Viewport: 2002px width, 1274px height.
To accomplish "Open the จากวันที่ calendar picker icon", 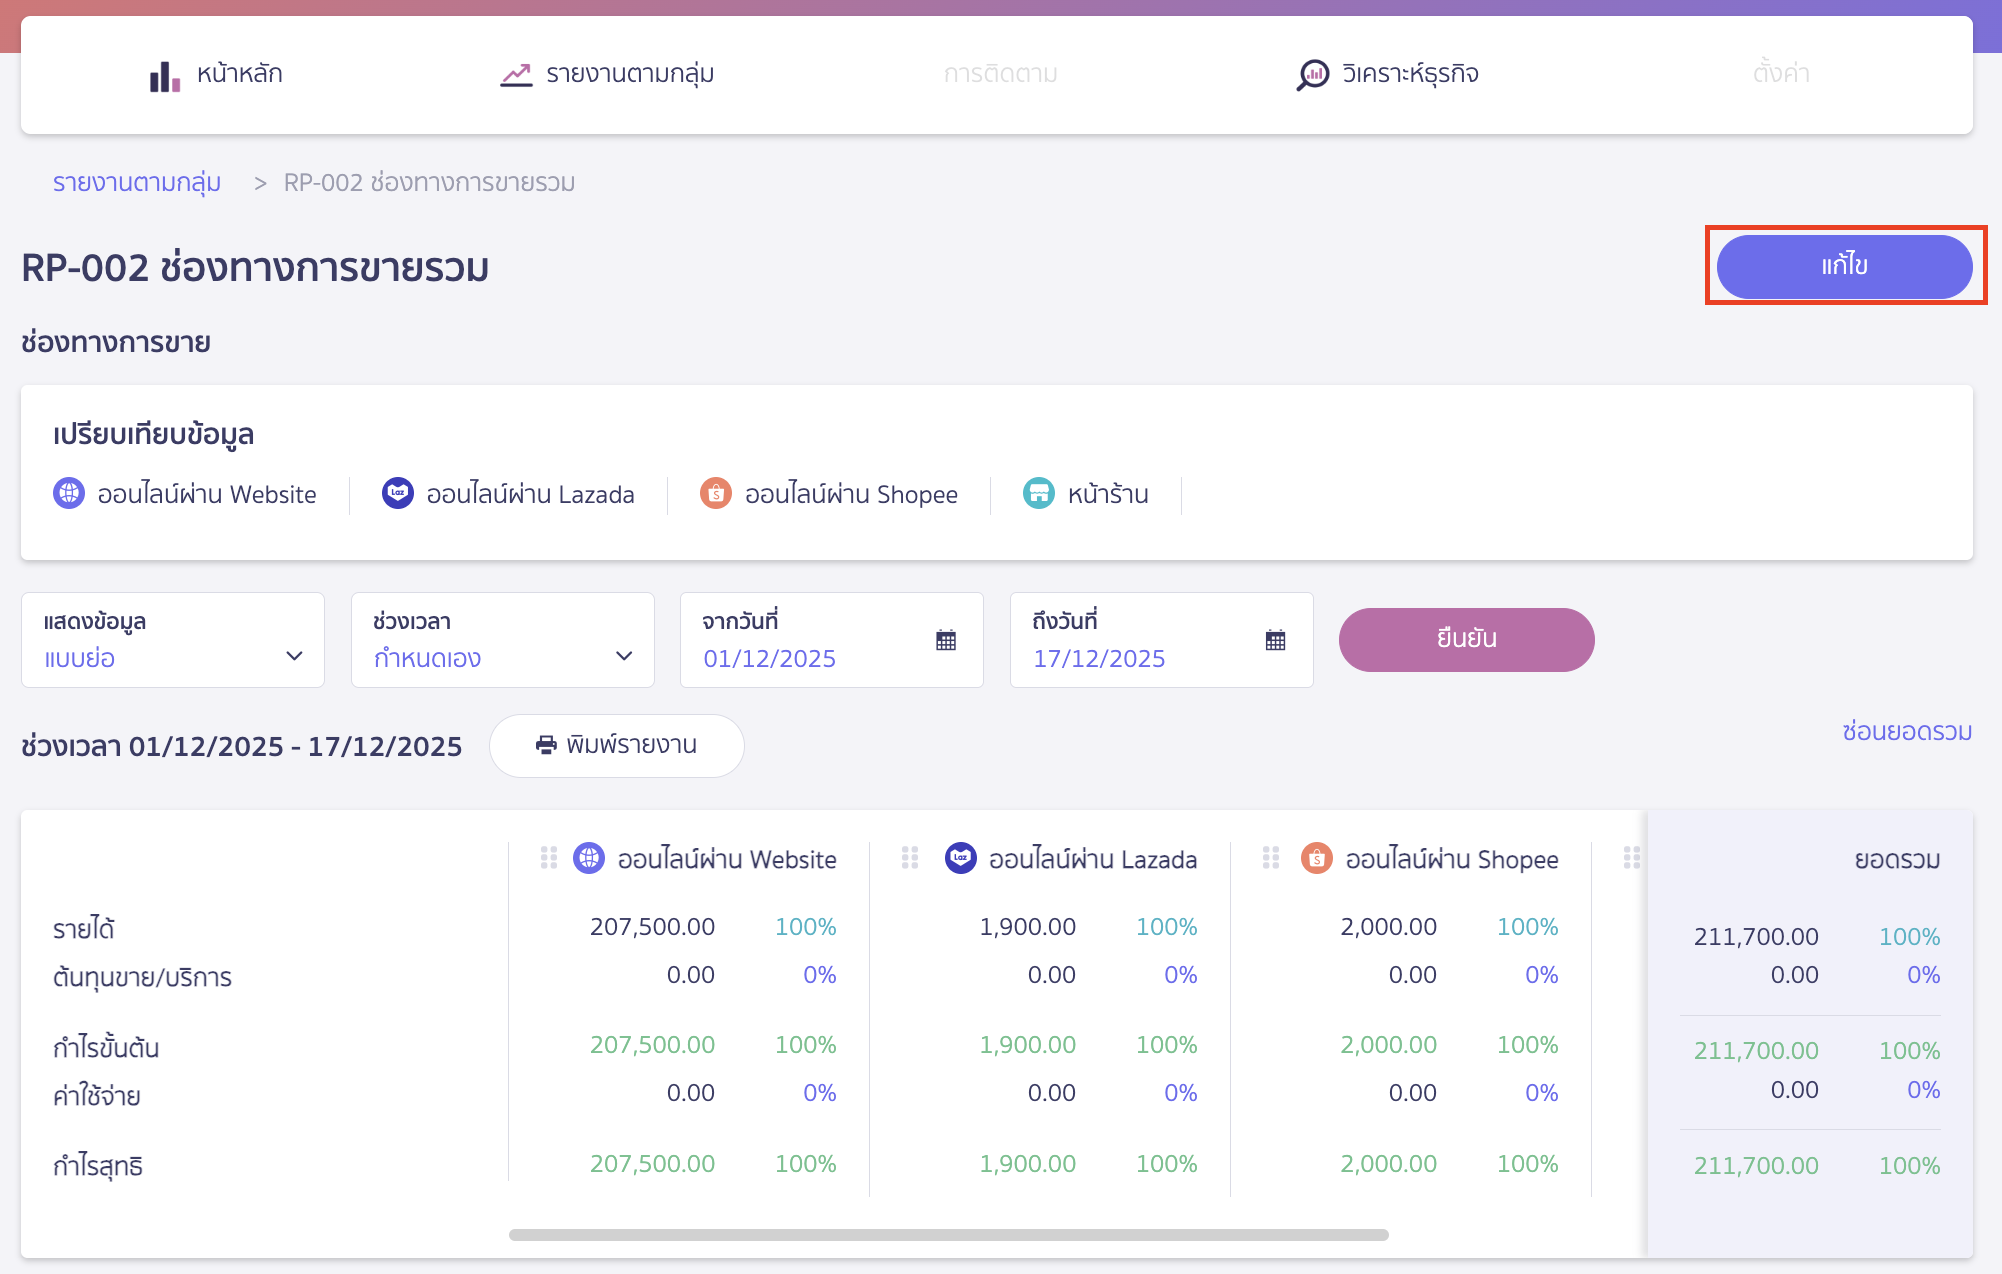I will [945, 640].
